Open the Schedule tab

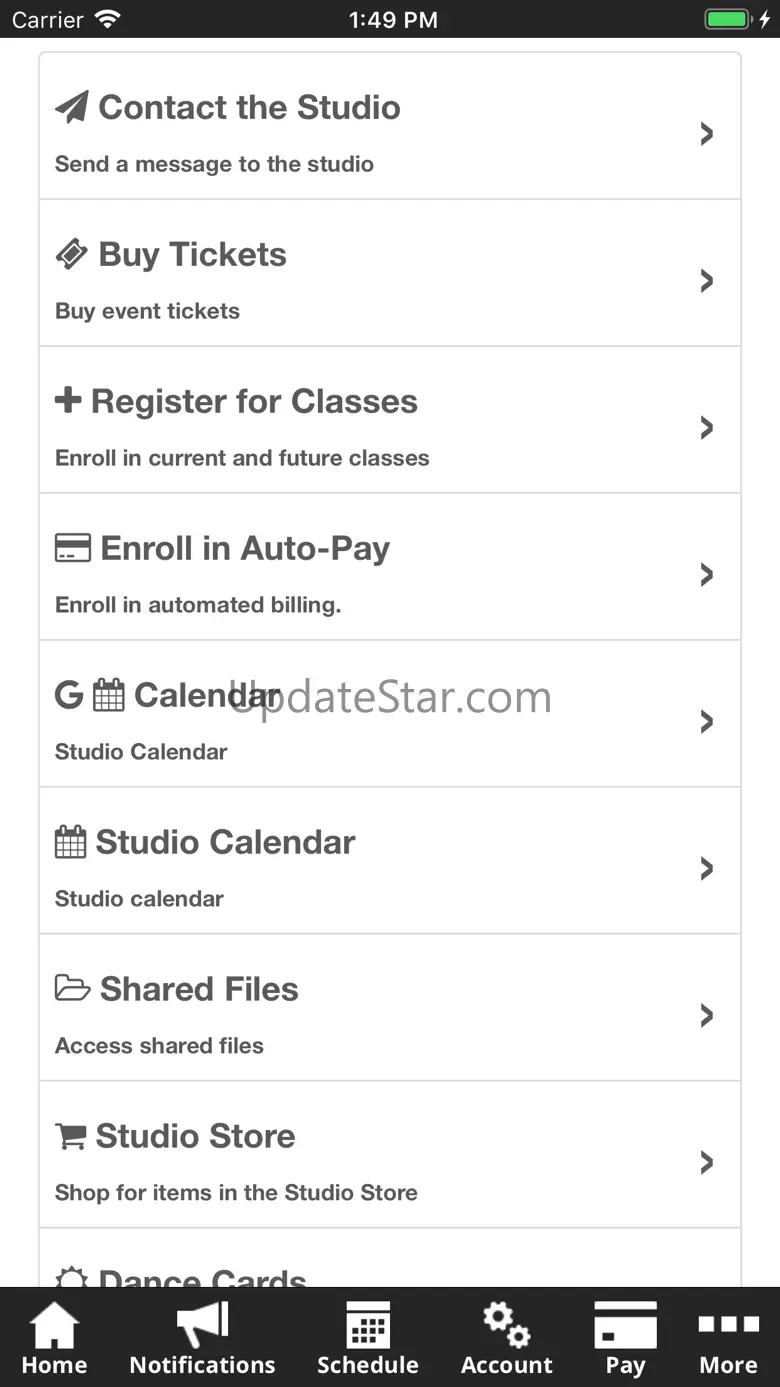point(368,1339)
